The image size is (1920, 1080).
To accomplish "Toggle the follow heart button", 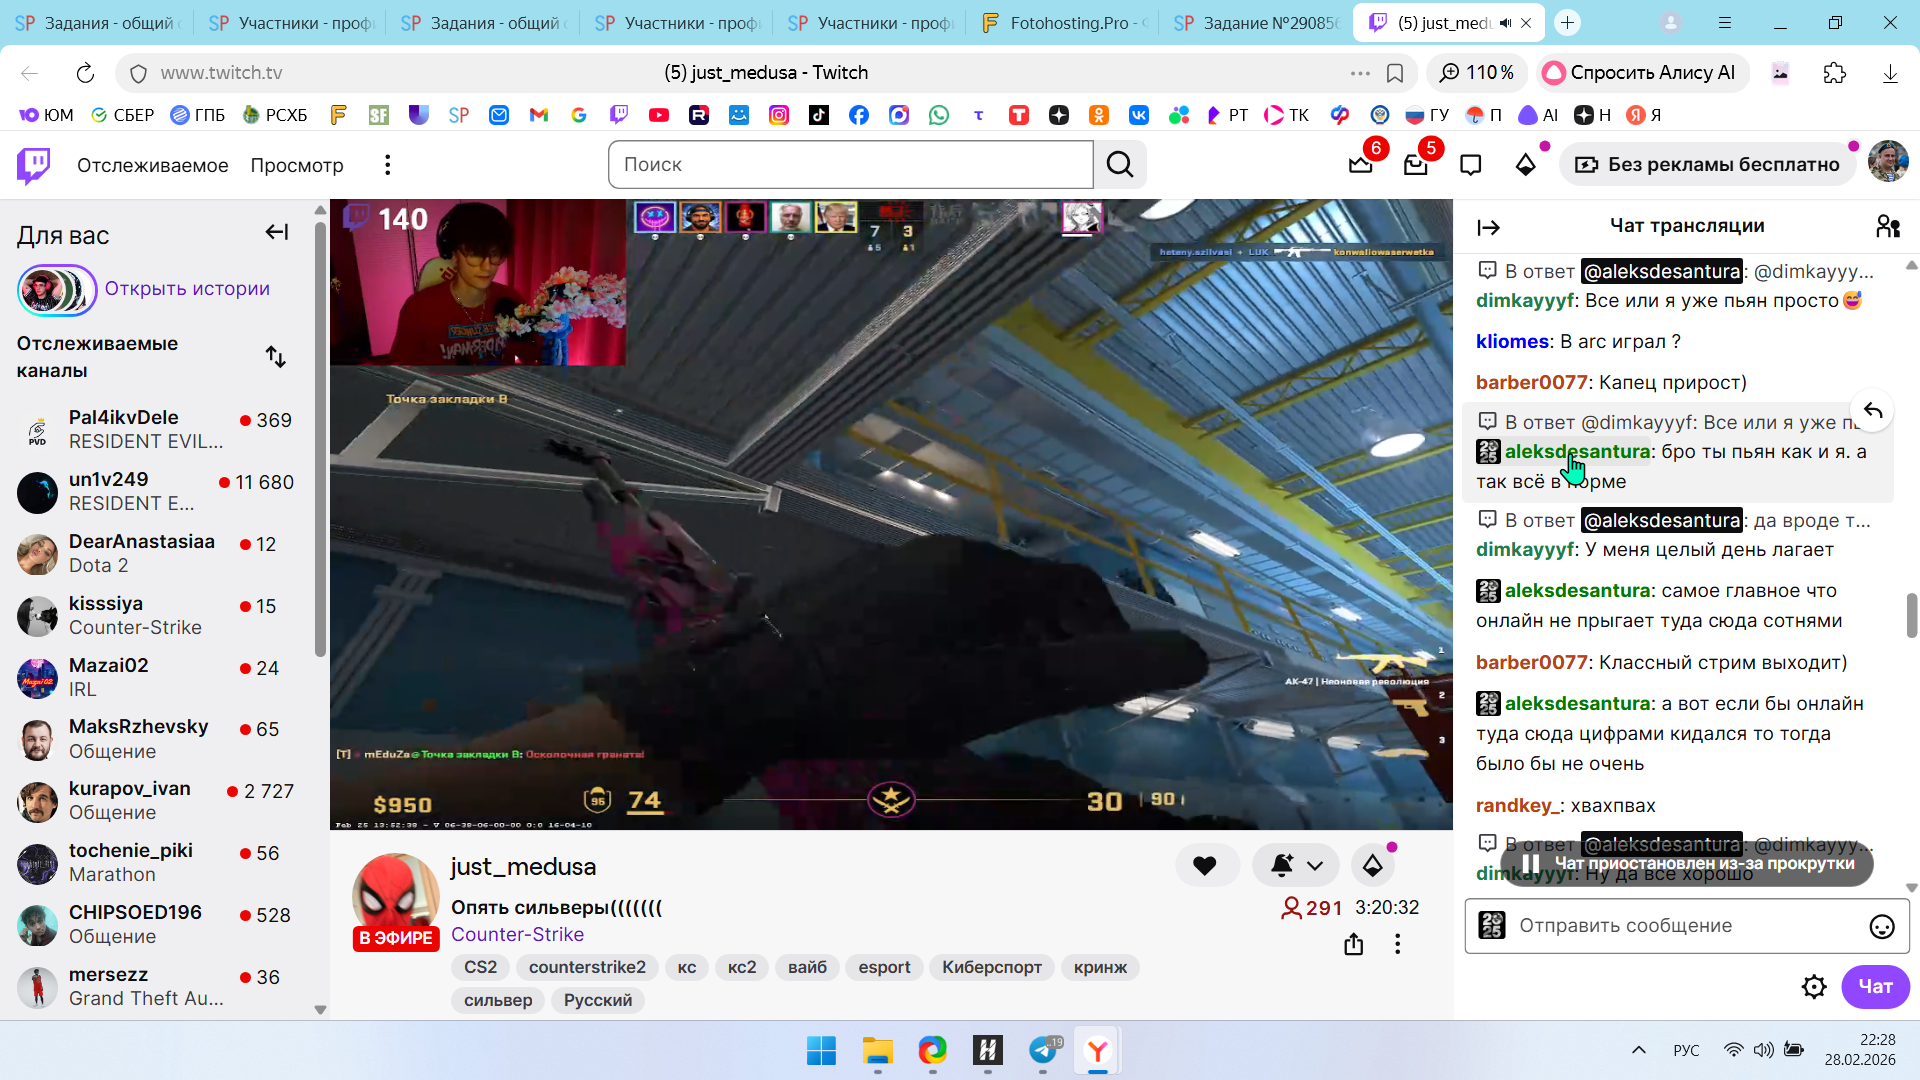I will (1205, 866).
